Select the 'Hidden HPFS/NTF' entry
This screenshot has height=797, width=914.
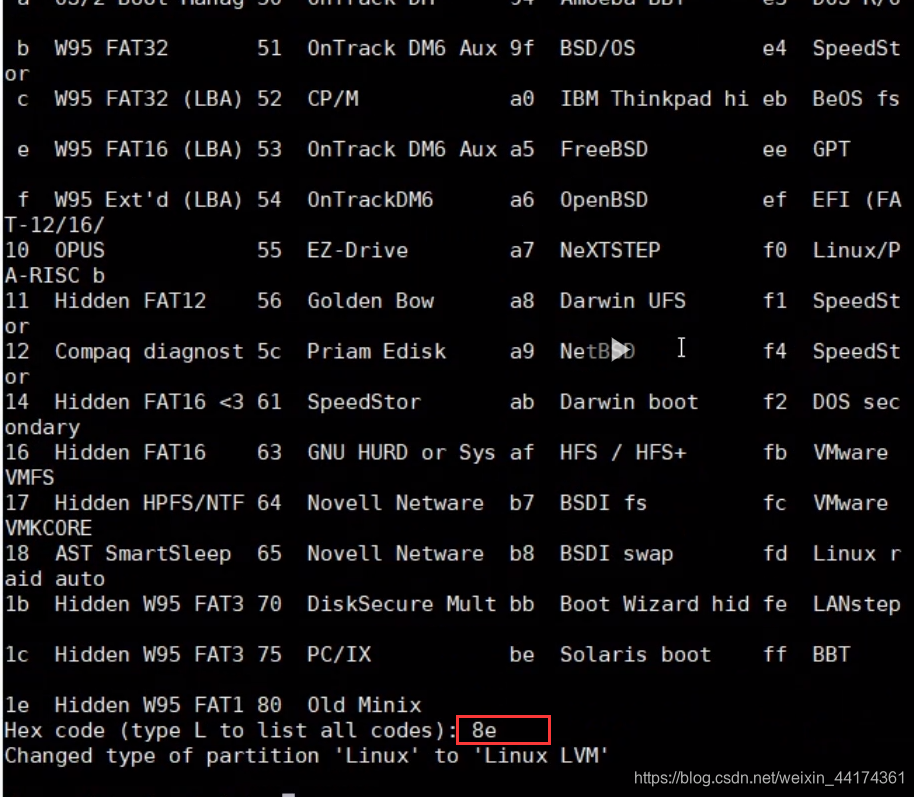(x=149, y=503)
